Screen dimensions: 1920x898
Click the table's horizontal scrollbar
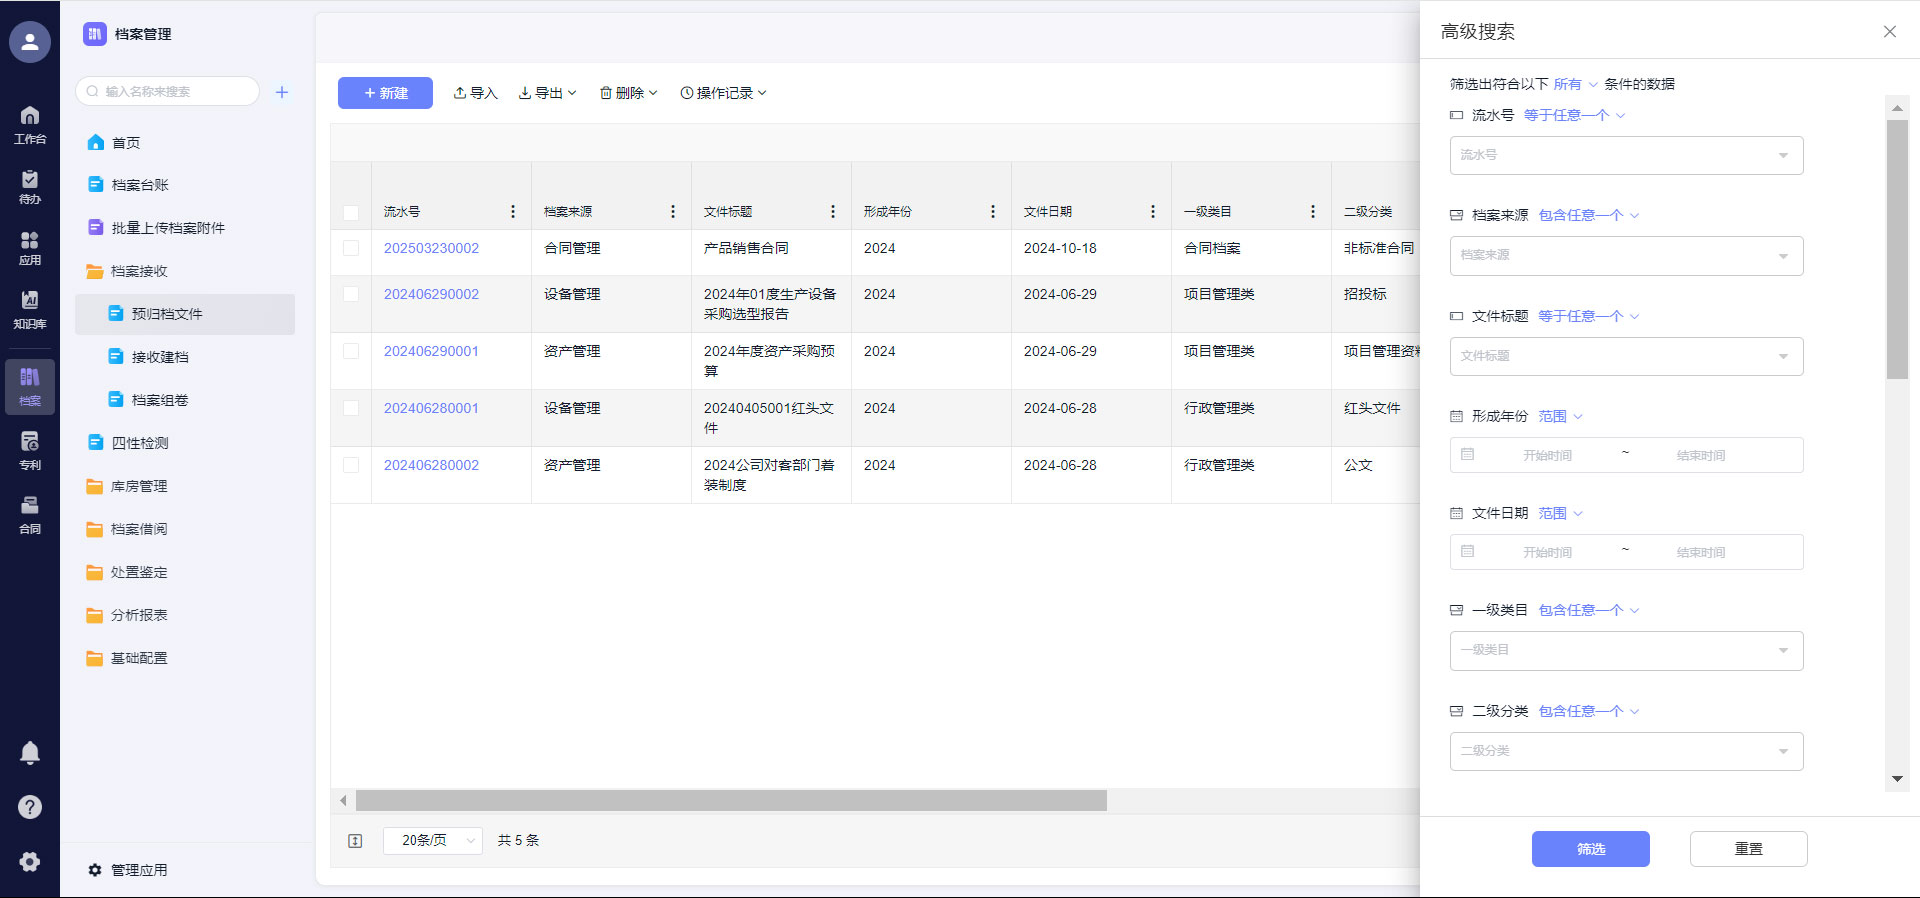[730, 801]
